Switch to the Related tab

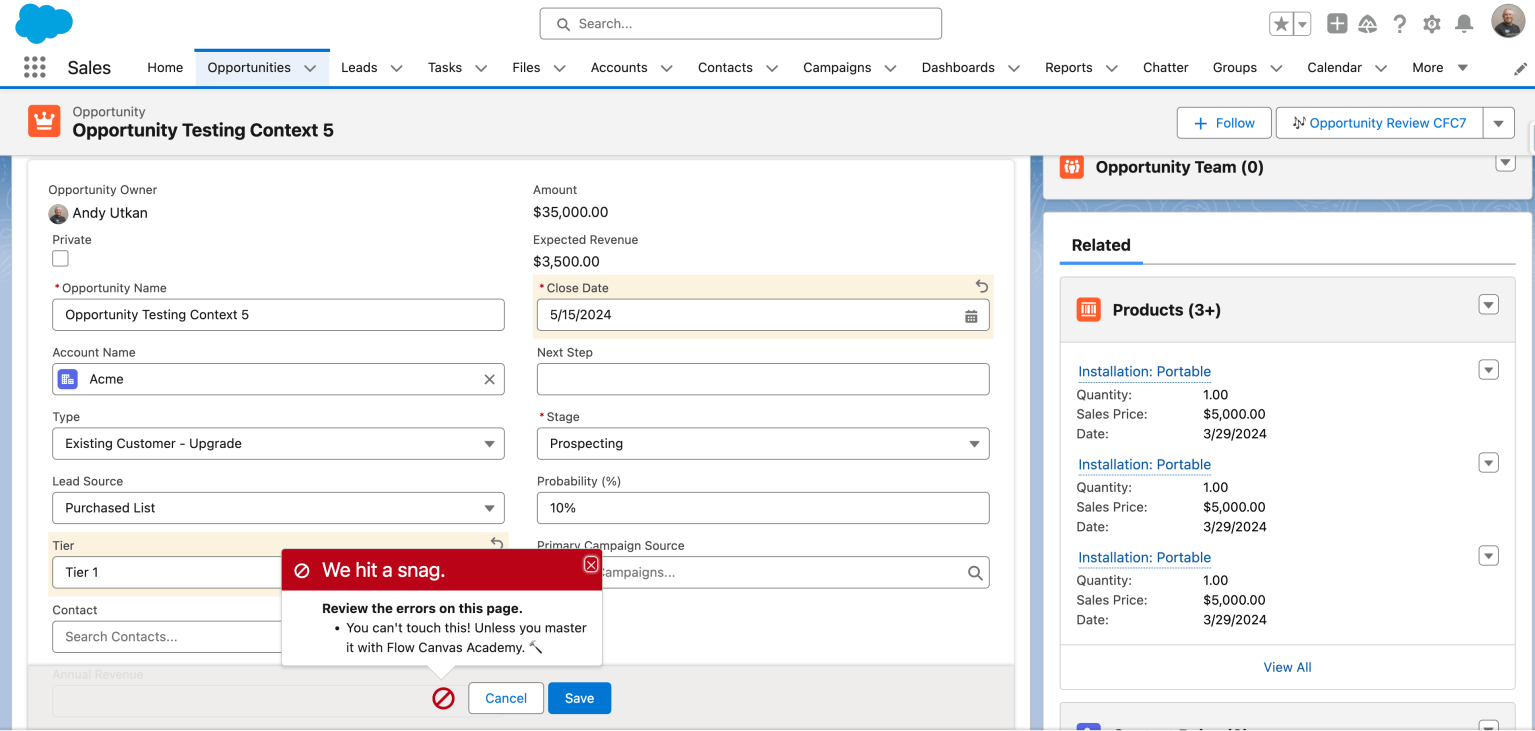1101,245
